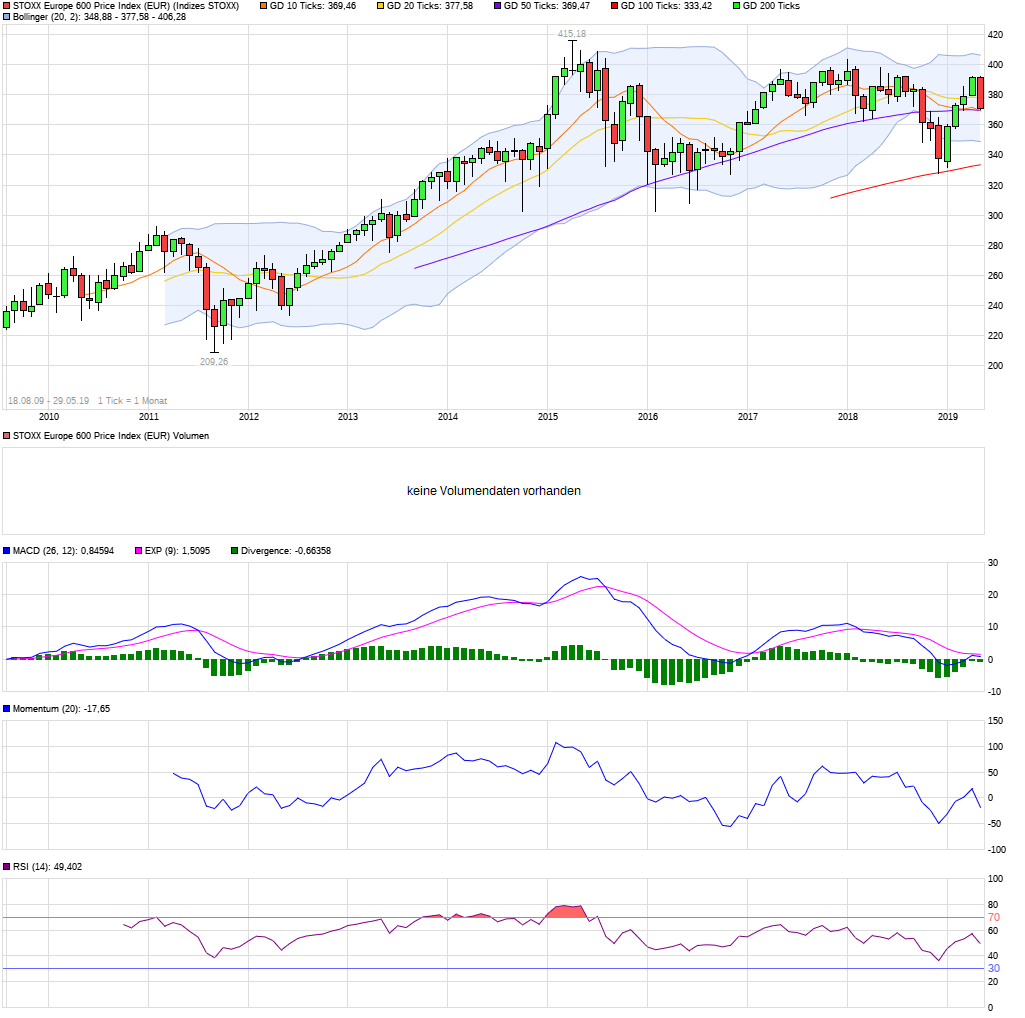Click the 209,26 low marker on the chart
Screen dimensions: 1025x1018
(213, 361)
